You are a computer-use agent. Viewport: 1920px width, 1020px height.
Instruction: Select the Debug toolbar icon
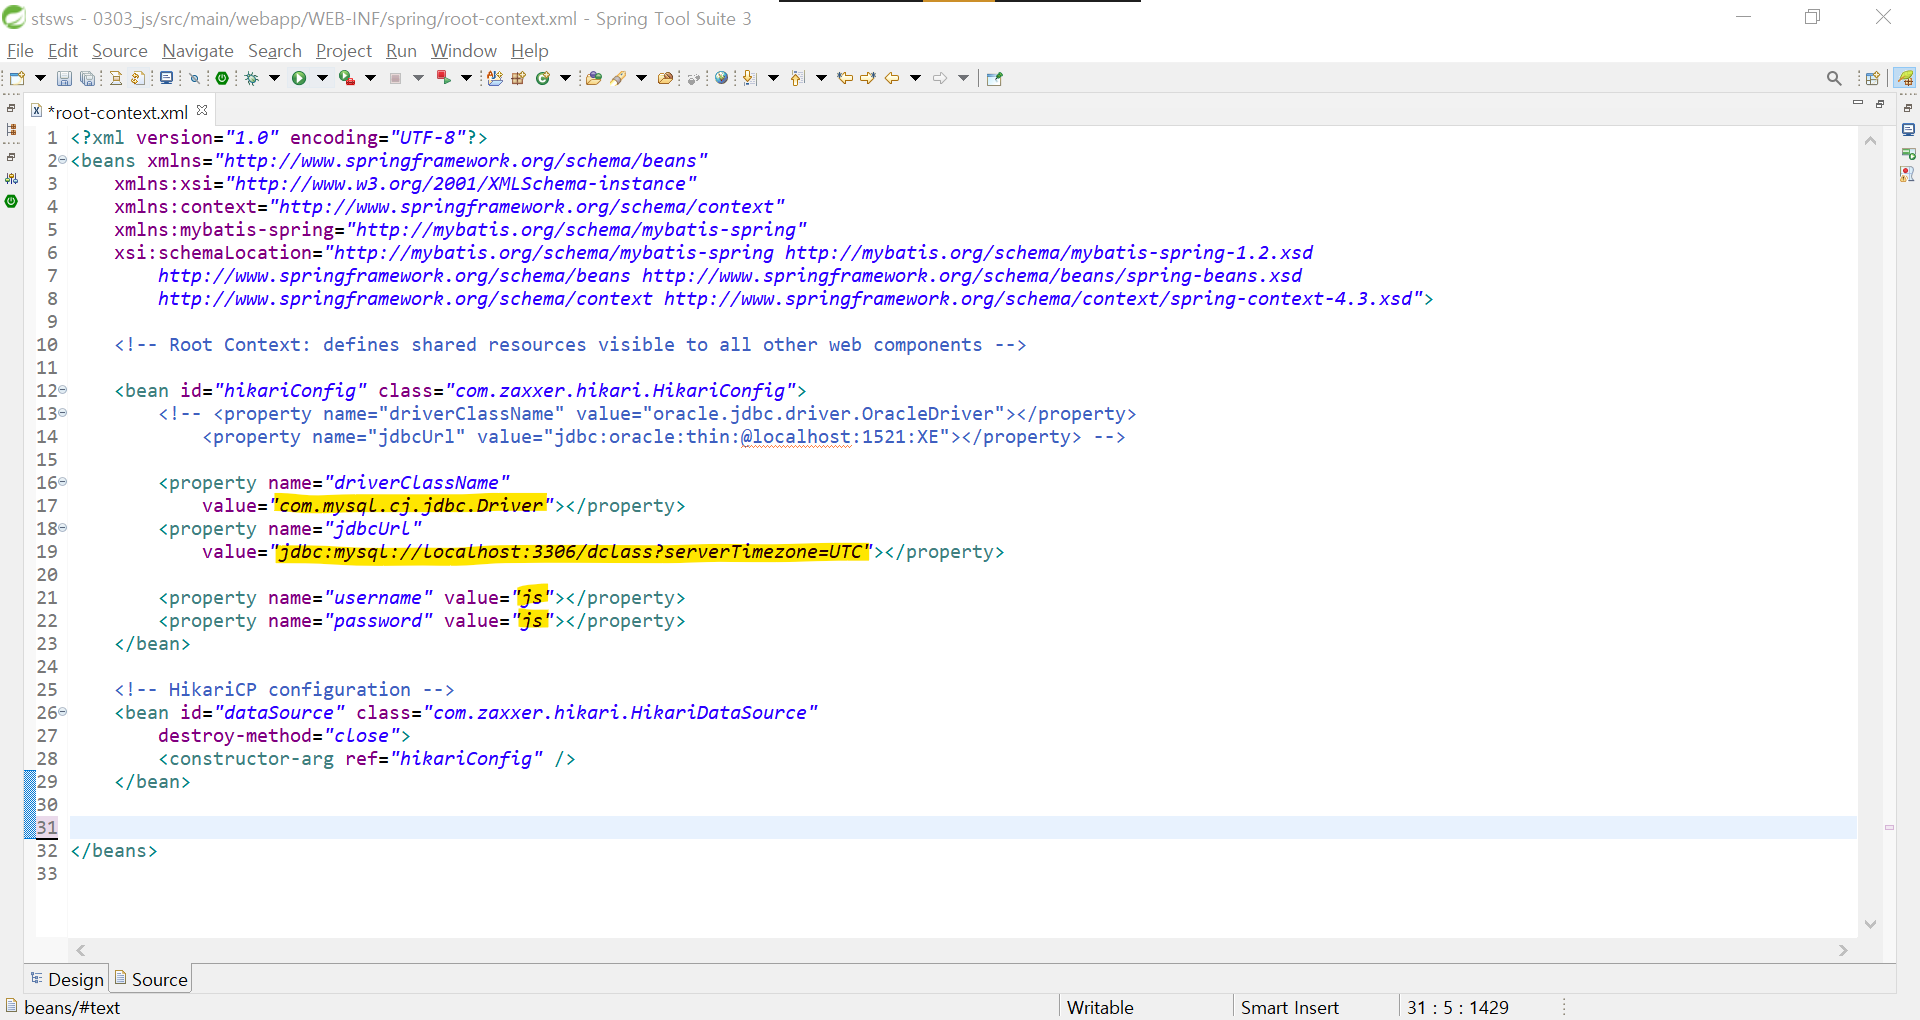click(251, 77)
